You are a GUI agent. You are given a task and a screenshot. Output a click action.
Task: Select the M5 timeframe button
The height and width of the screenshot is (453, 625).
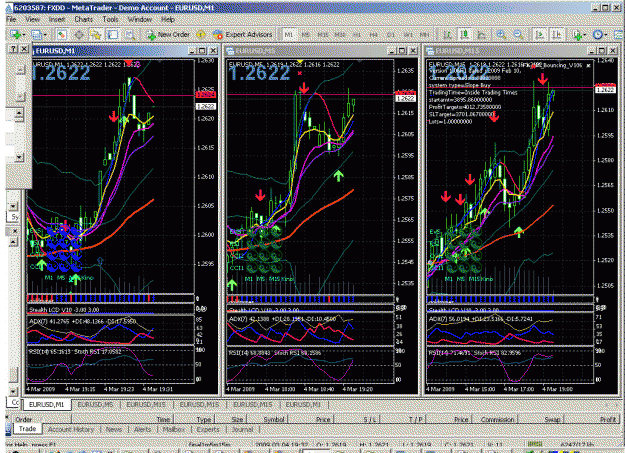pos(306,35)
